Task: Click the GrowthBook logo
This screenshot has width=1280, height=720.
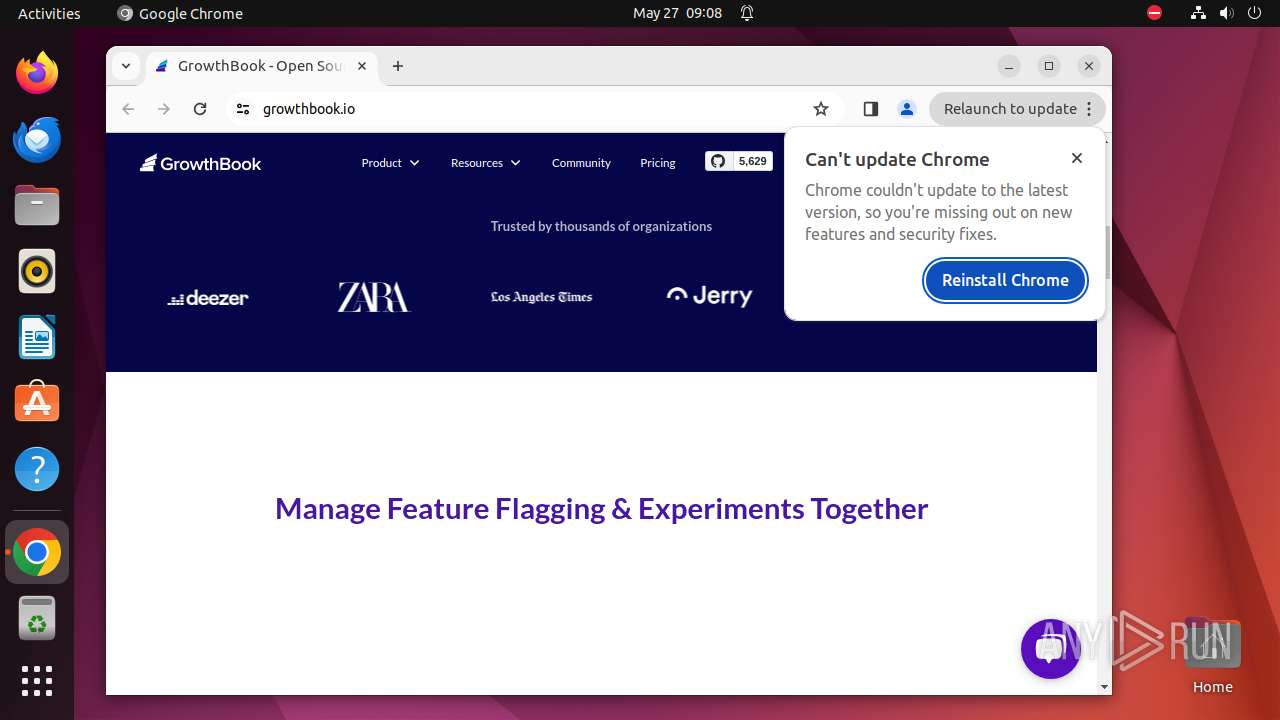Action: tap(200, 163)
